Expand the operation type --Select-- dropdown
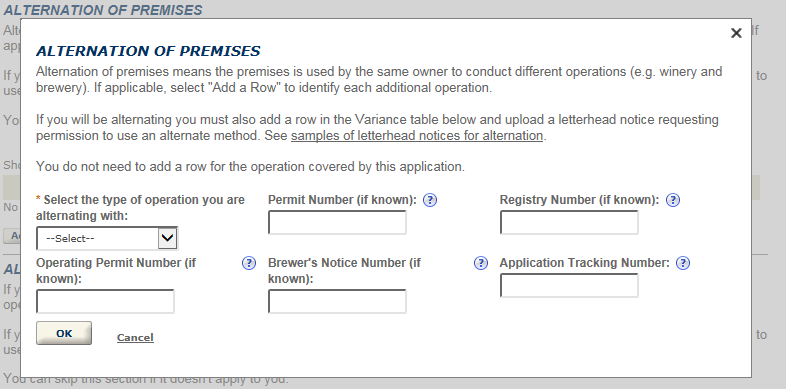 [x=107, y=239]
